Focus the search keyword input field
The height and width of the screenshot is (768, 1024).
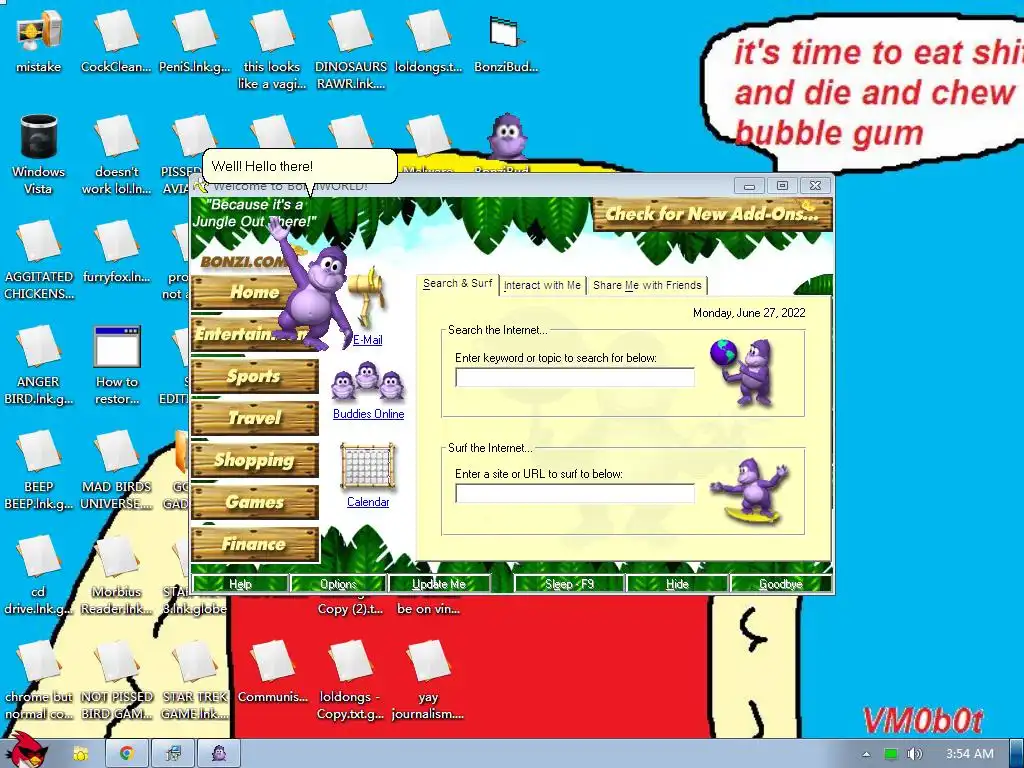575,377
